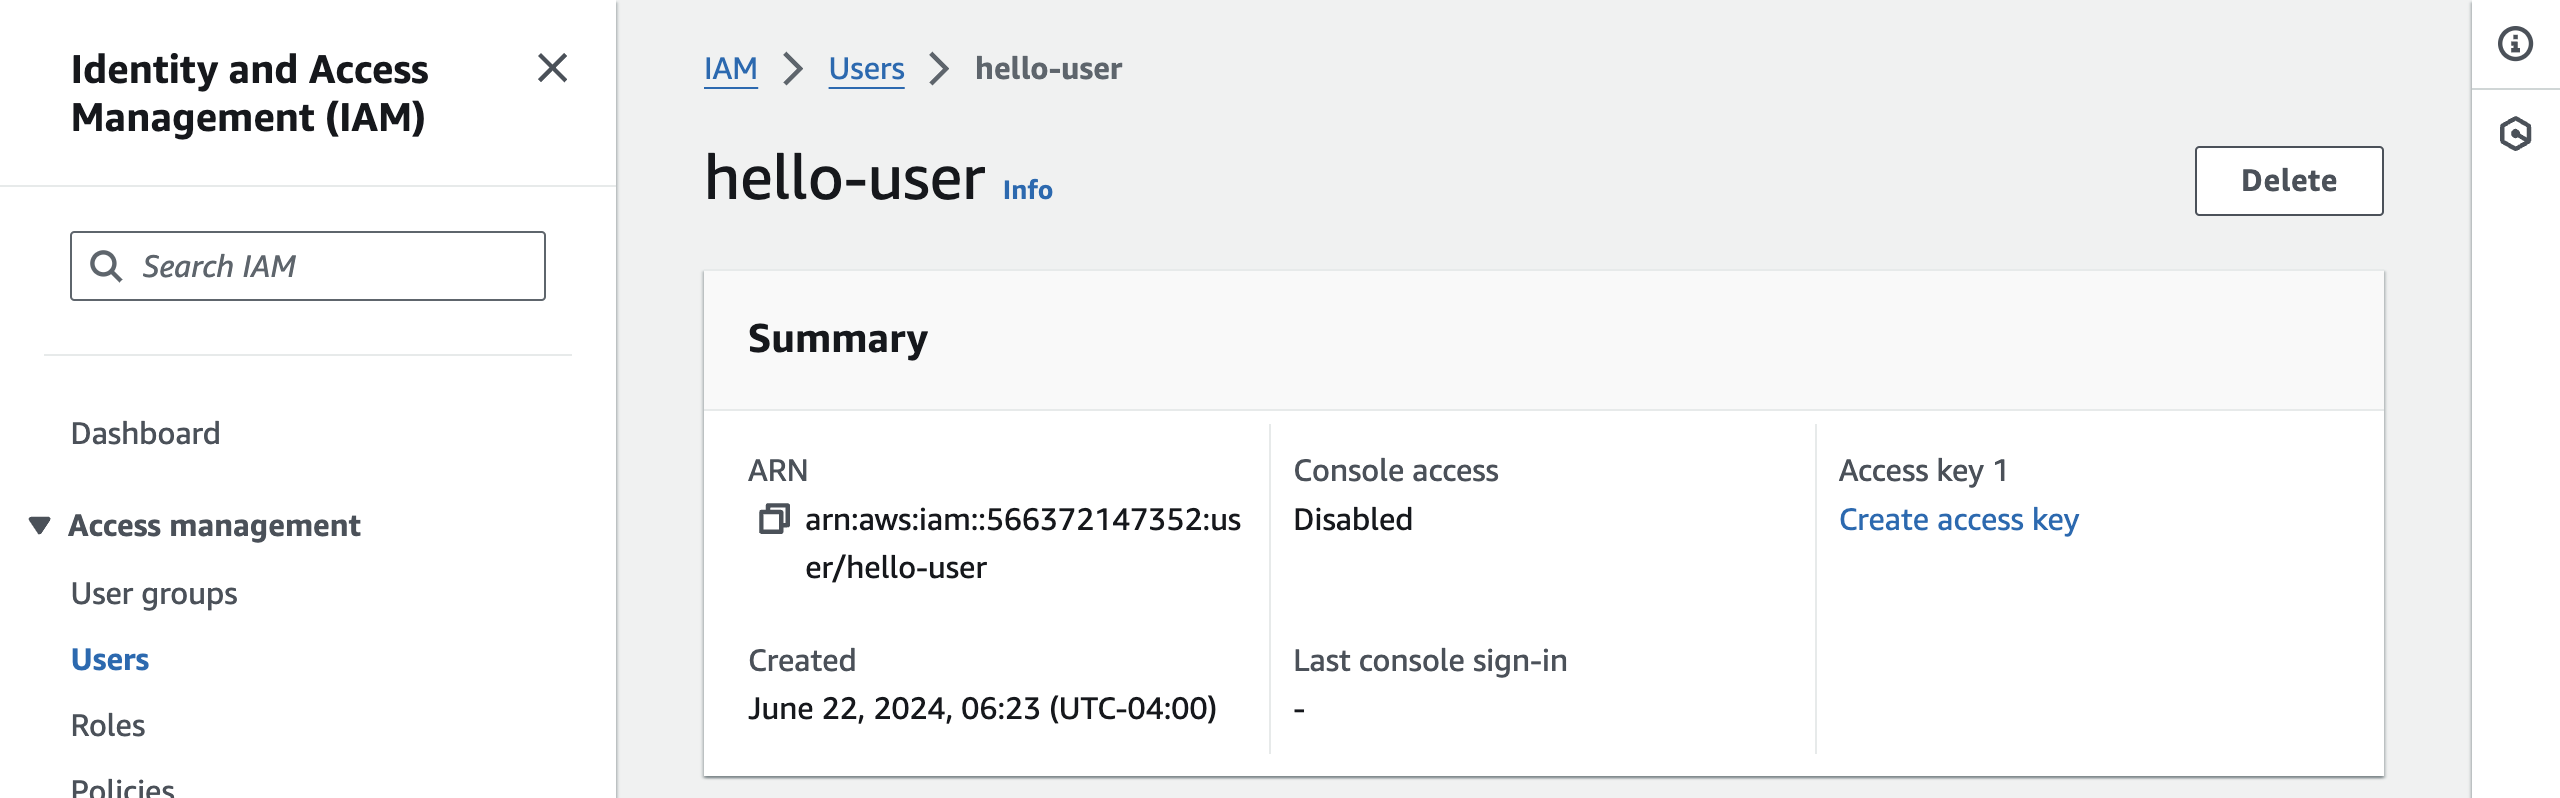2560x798 pixels.
Task: Click the IAM breadcrumb link
Action: (730, 69)
